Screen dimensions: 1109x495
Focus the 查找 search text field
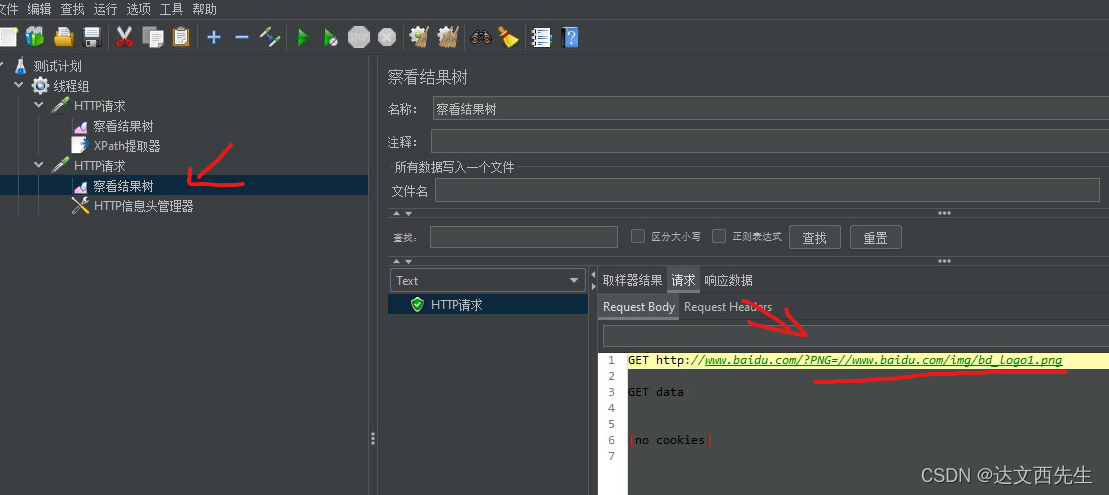(x=523, y=237)
